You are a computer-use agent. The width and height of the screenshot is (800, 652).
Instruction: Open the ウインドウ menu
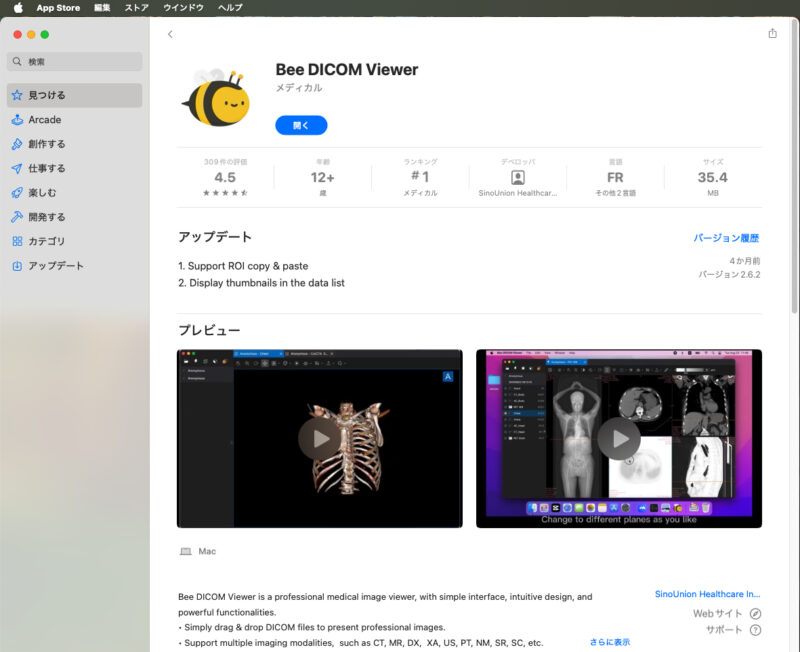pyautogui.click(x=183, y=8)
